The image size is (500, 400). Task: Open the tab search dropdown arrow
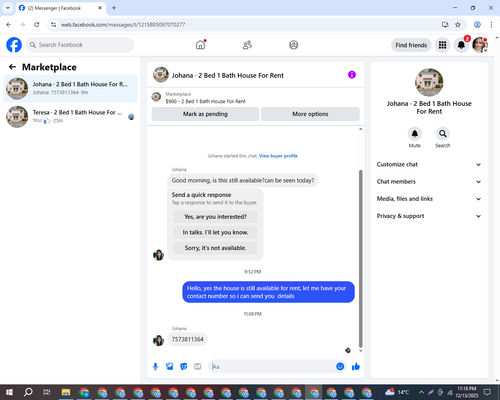[8, 8]
